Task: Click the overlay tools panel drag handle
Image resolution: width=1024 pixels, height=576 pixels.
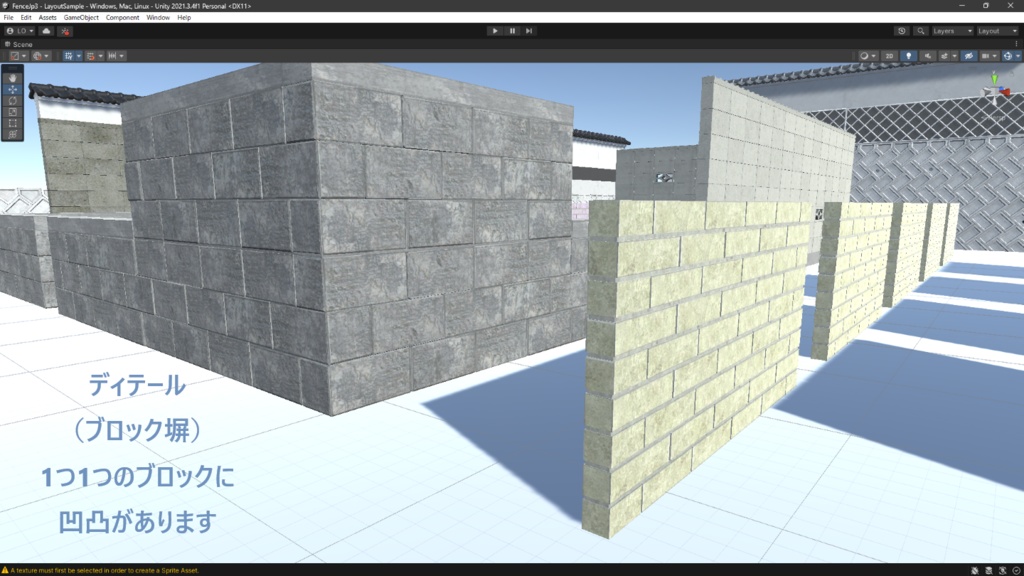Action: (12, 68)
